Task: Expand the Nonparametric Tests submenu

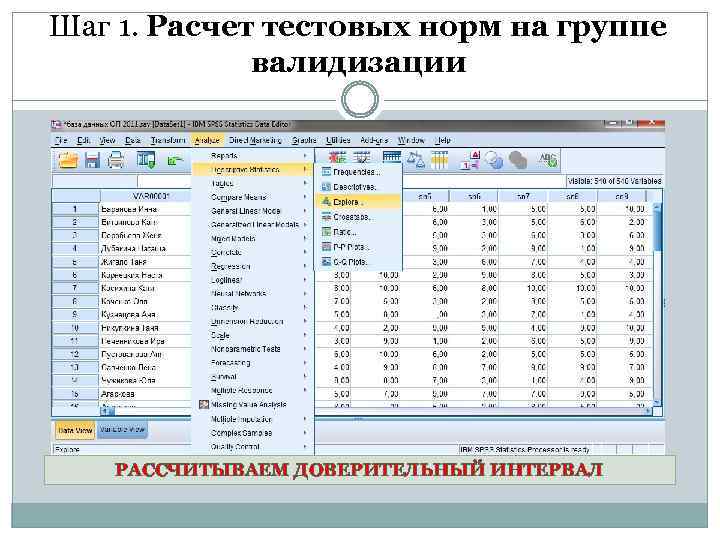Action: click(253, 349)
